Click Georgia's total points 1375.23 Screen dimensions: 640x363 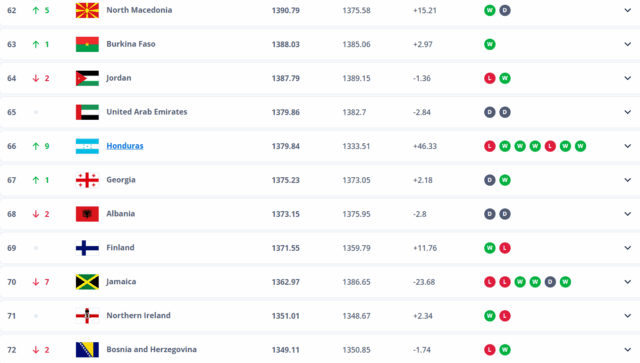[286, 180]
